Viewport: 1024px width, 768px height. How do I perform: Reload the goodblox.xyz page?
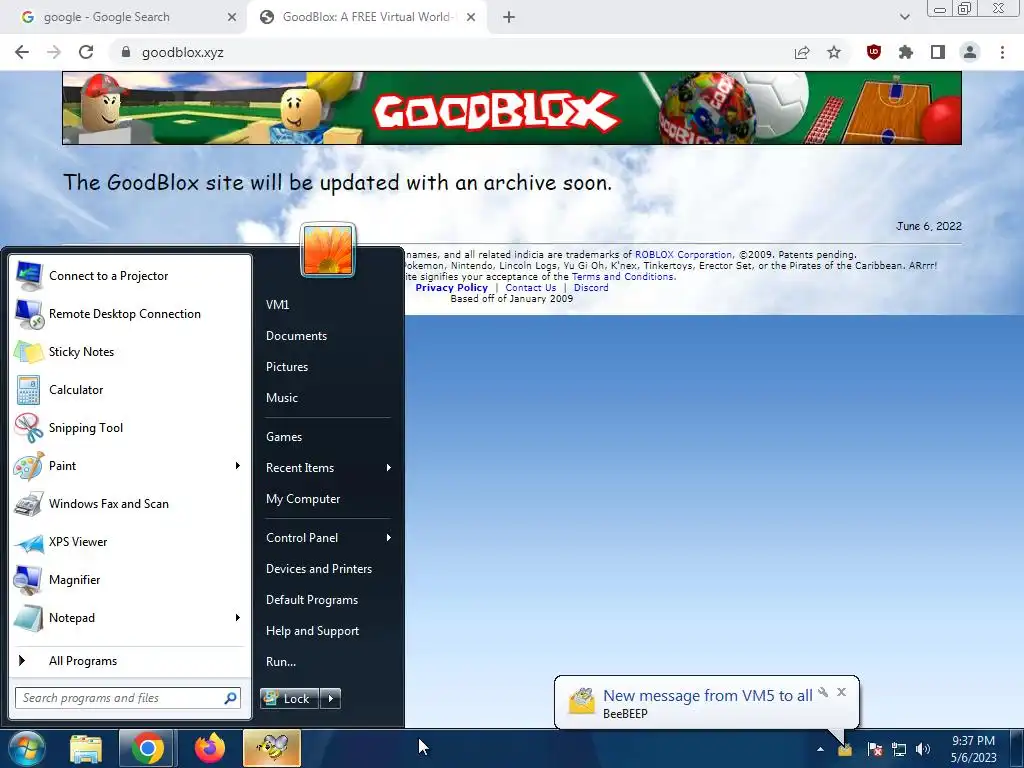click(86, 52)
